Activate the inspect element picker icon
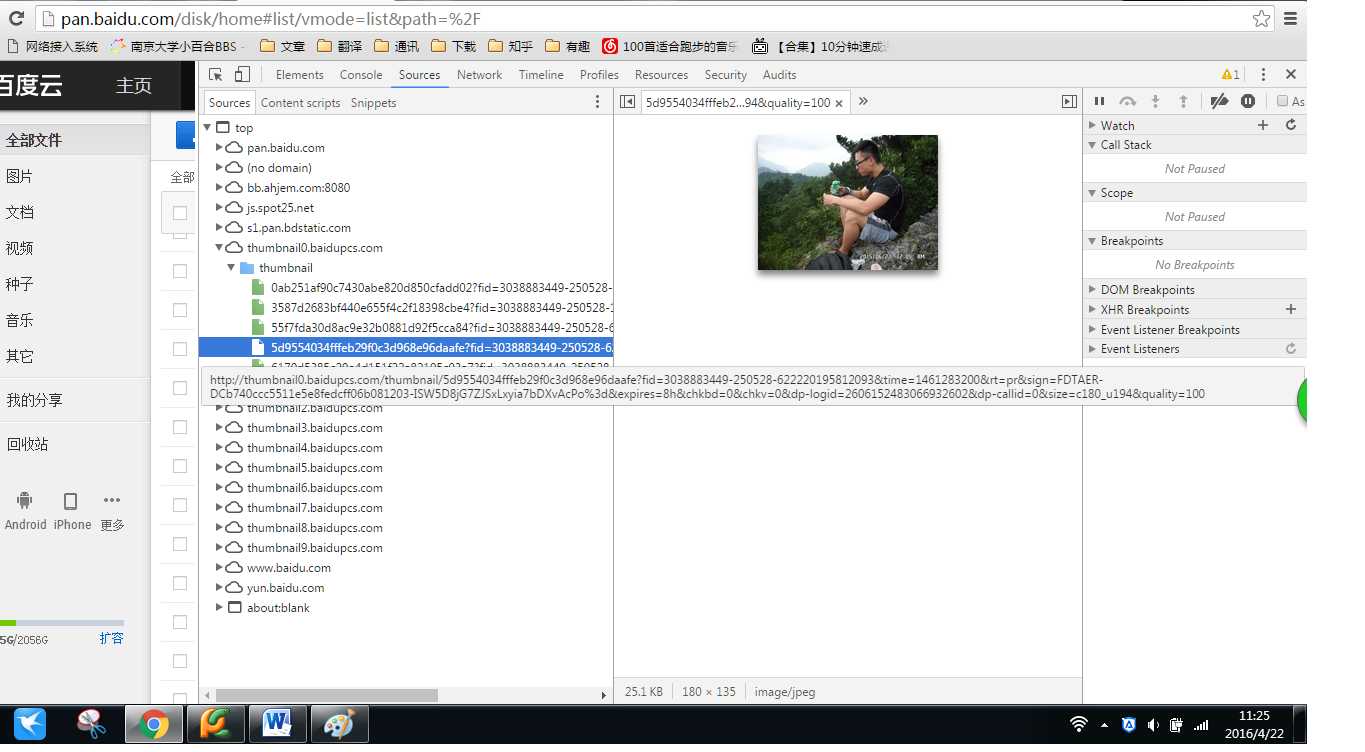Viewport: 1365px width, 752px height. click(x=215, y=75)
